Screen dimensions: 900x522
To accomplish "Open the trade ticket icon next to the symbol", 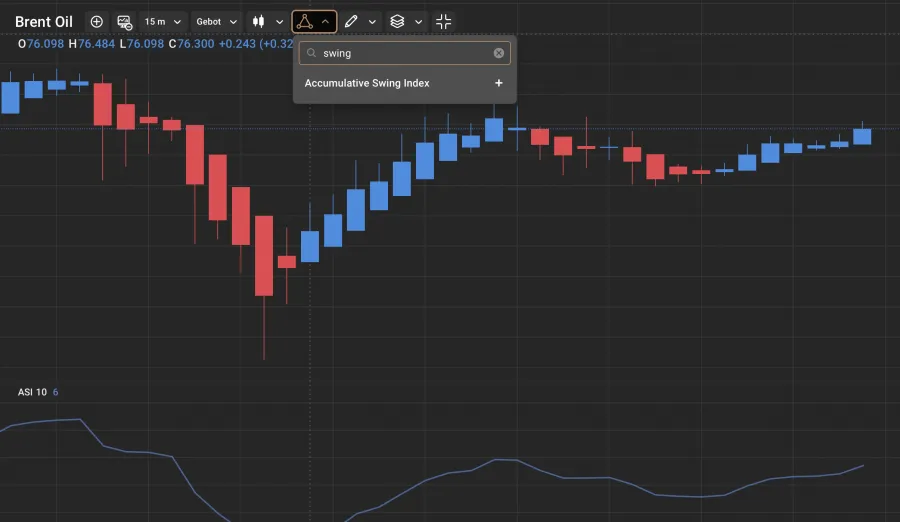I will tap(125, 22).
